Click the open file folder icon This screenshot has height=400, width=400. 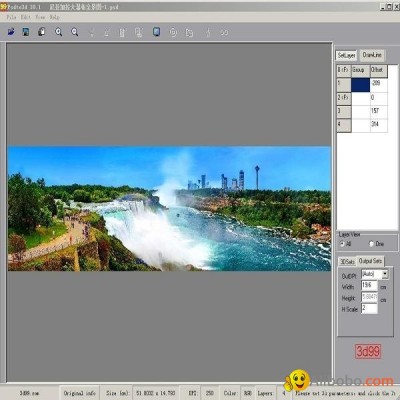(11, 32)
